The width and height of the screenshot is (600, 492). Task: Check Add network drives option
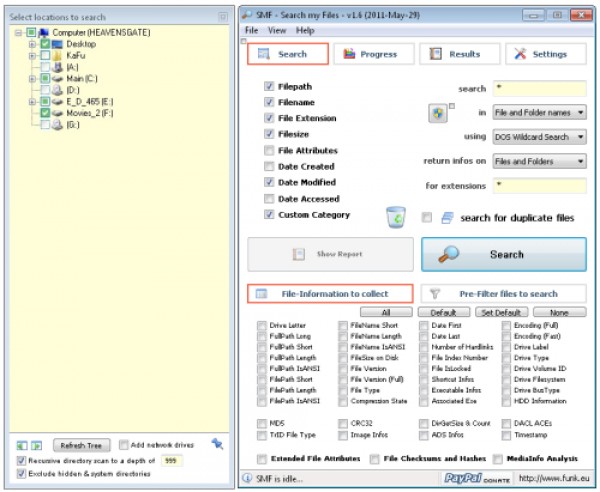(123, 445)
